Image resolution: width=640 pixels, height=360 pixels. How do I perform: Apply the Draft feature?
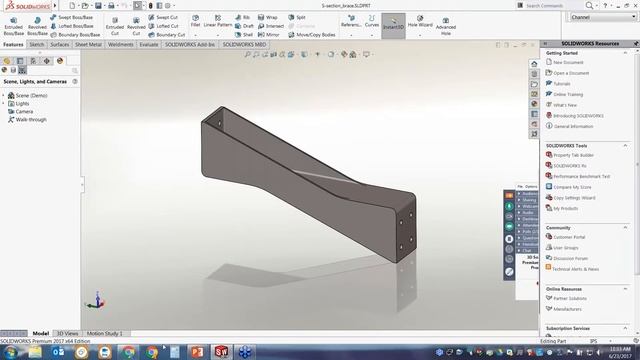pyautogui.click(x=244, y=26)
